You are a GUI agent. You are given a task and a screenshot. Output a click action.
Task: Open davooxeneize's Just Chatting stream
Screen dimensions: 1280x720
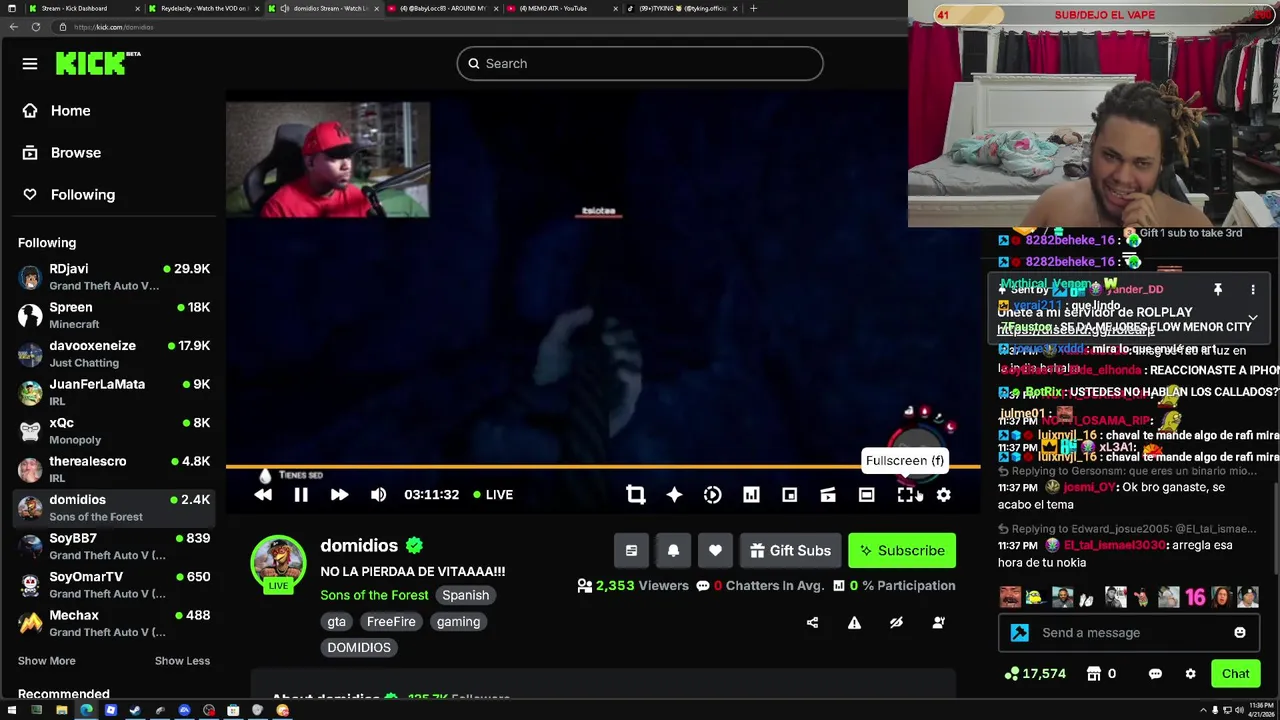(x=114, y=354)
